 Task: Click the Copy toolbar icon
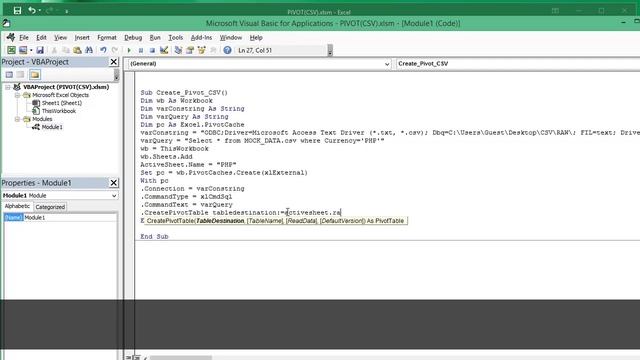tap(66, 50)
